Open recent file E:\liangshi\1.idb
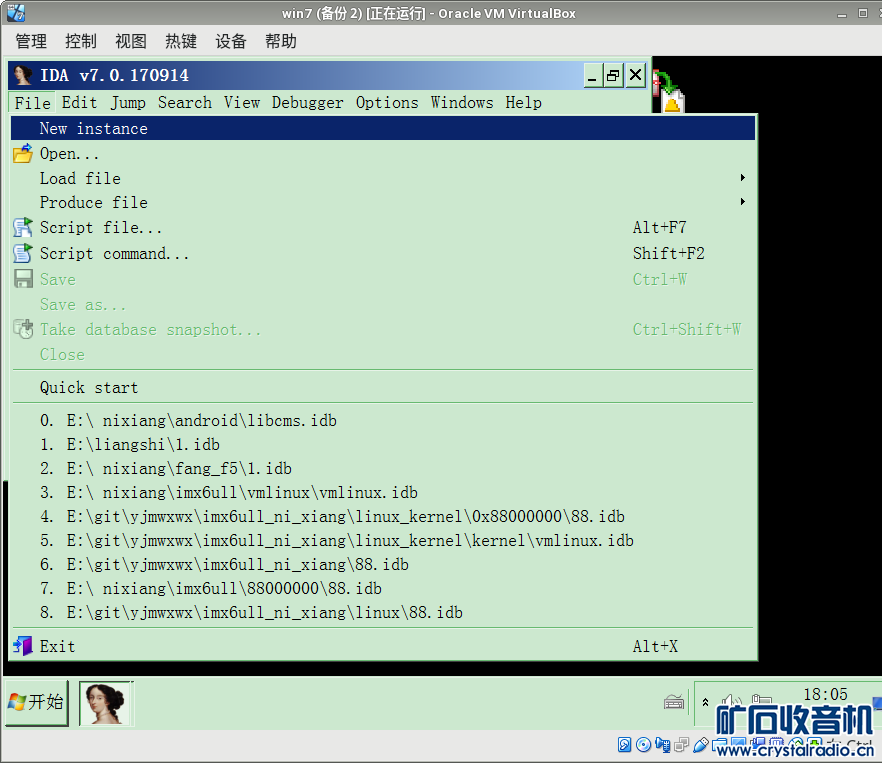Viewport: 882px width, 763px height. pyautogui.click(x=382, y=445)
